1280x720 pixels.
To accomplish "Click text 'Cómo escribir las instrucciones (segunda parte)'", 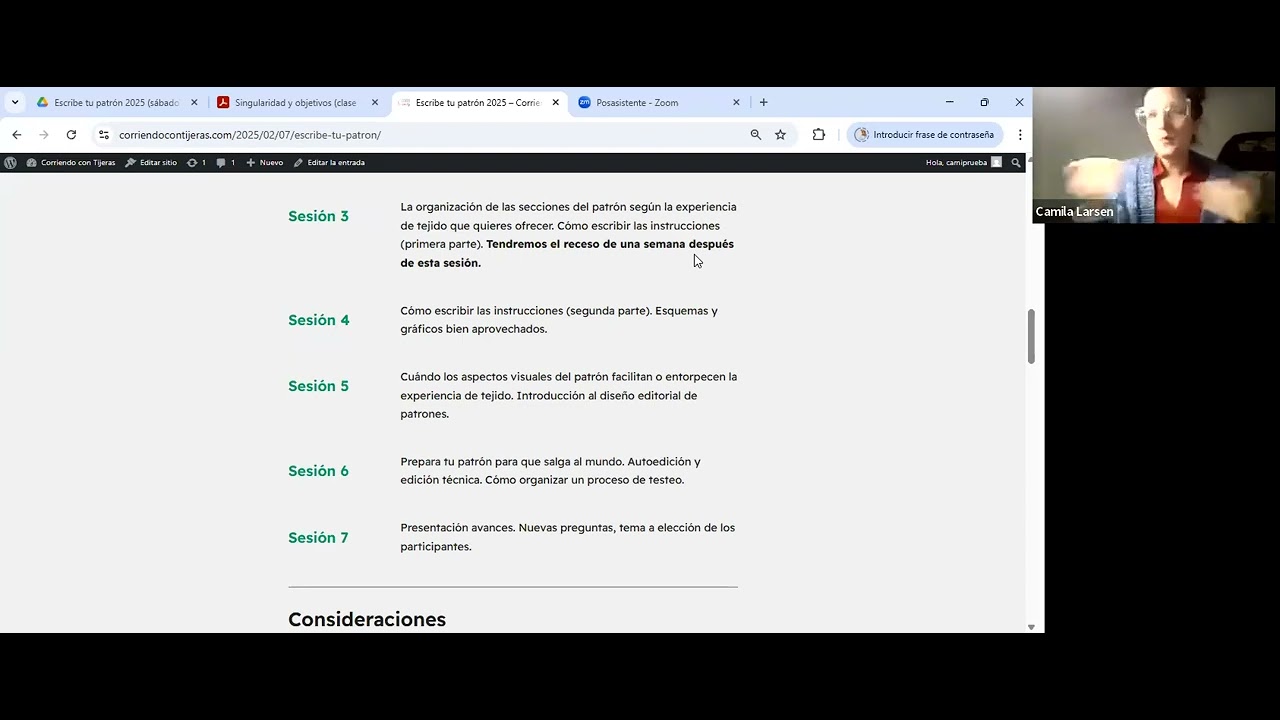I will pyautogui.click(x=526, y=311).
